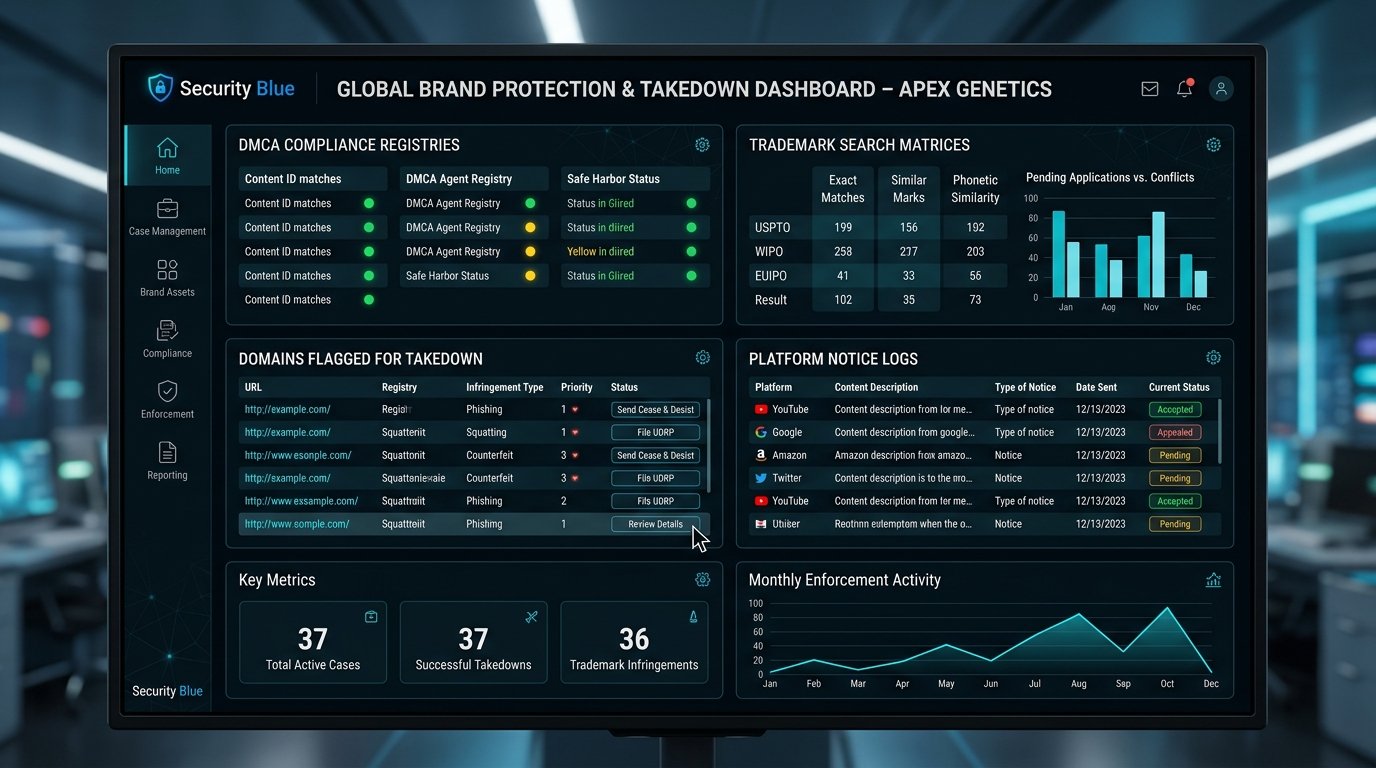Viewport: 1376px width, 768px height.
Task: Open the http://www.somple.com/ link
Action: [296, 524]
